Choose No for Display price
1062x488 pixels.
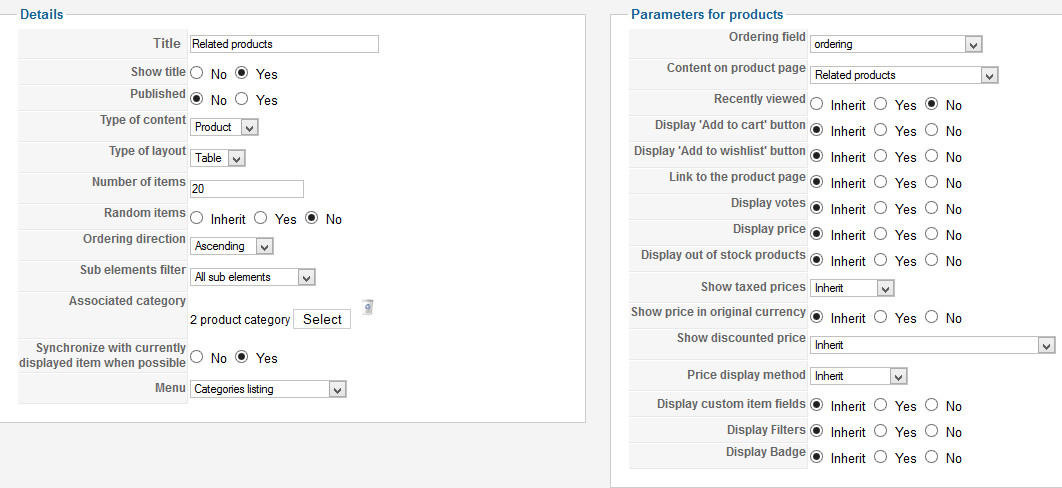(933, 234)
